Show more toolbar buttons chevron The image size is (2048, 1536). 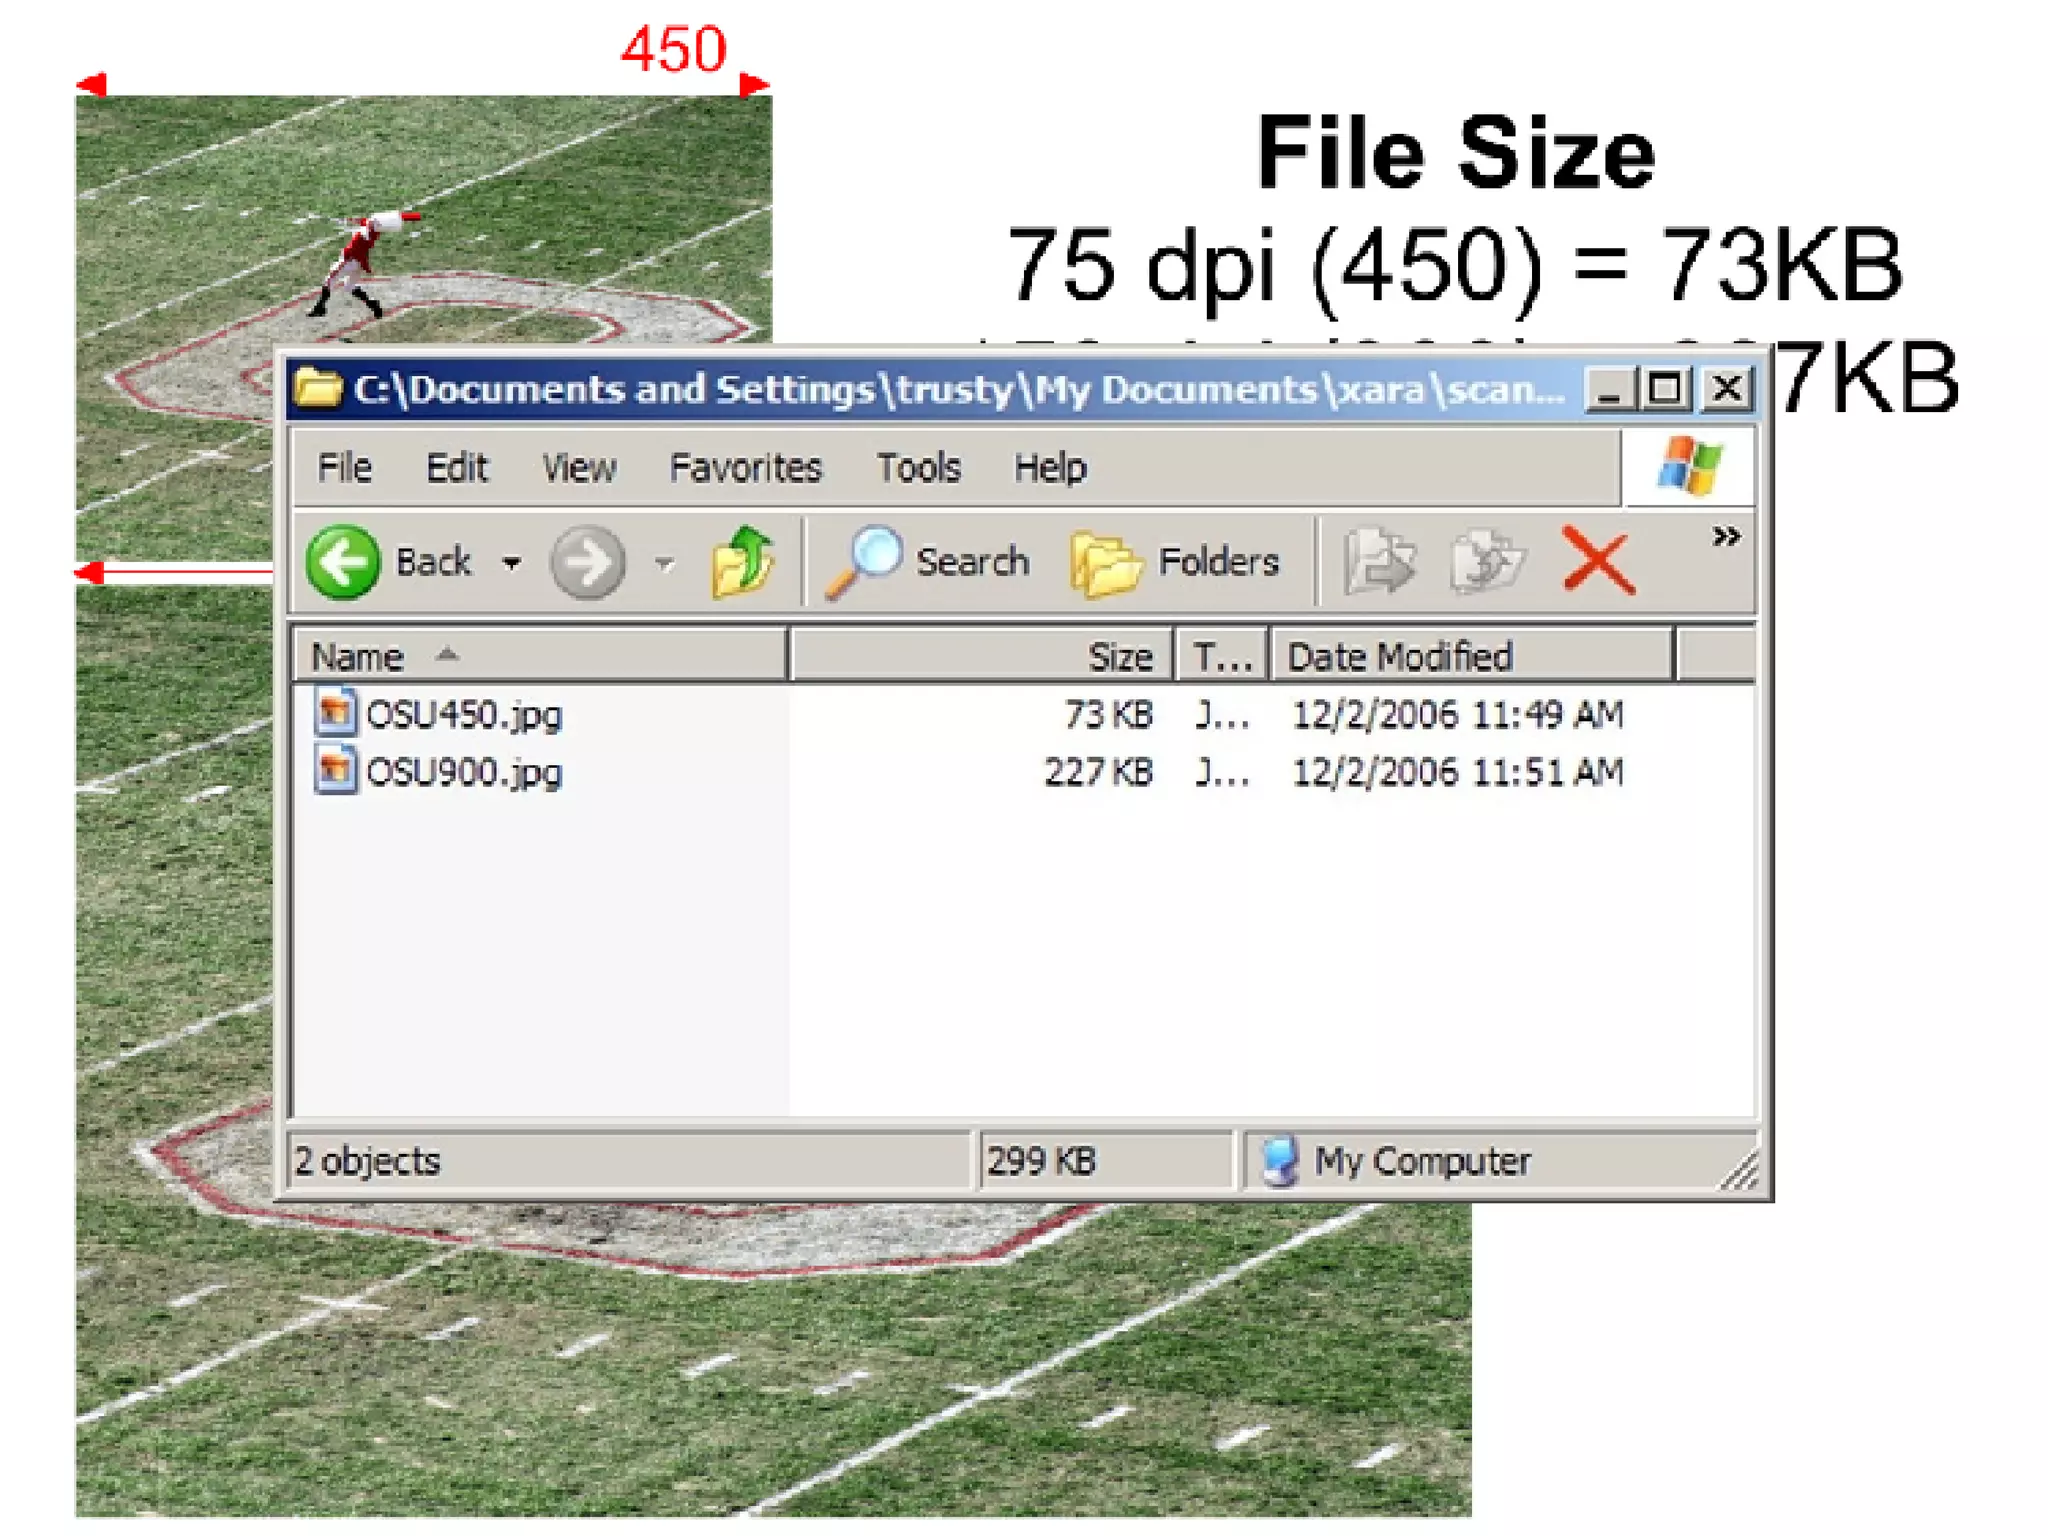pos(1725,538)
